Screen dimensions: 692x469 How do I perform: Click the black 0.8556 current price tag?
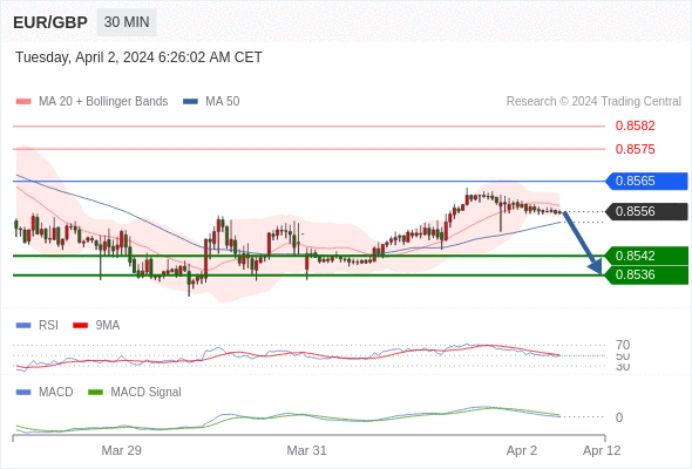click(x=647, y=212)
